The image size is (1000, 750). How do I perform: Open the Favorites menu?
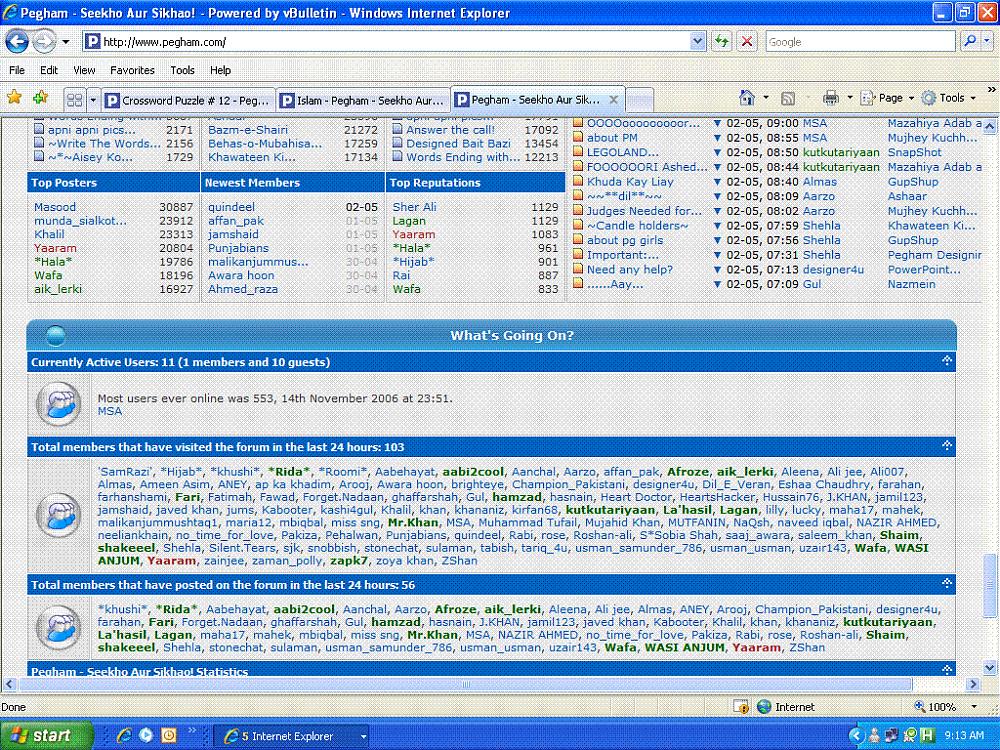click(x=132, y=70)
